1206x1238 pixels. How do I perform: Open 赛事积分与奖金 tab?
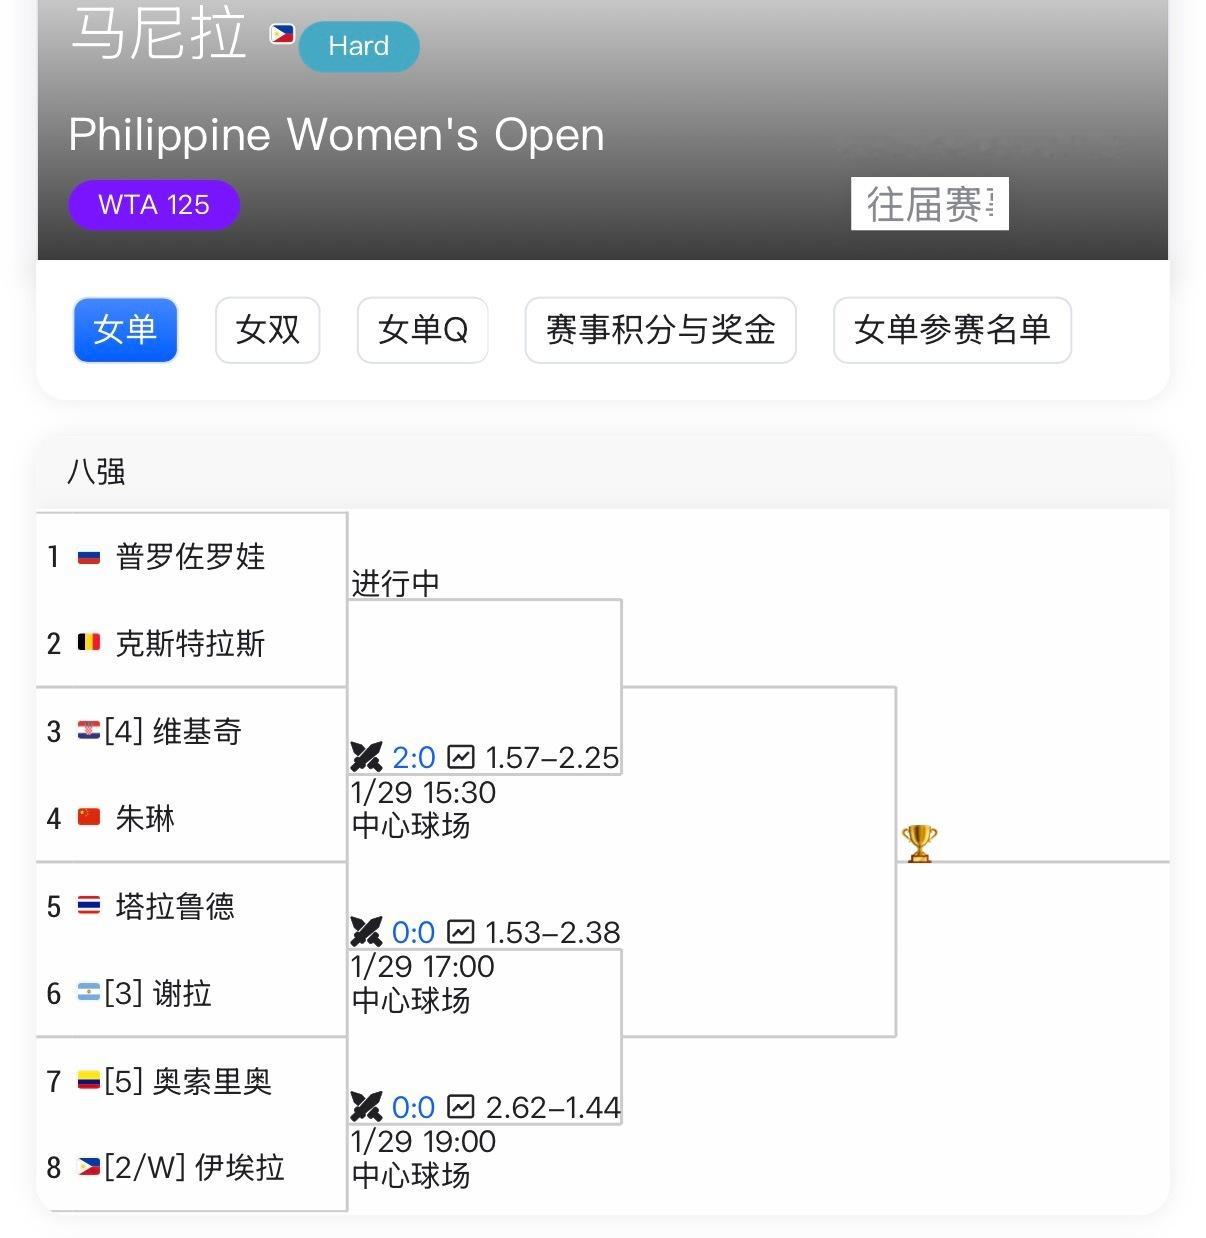coord(660,330)
